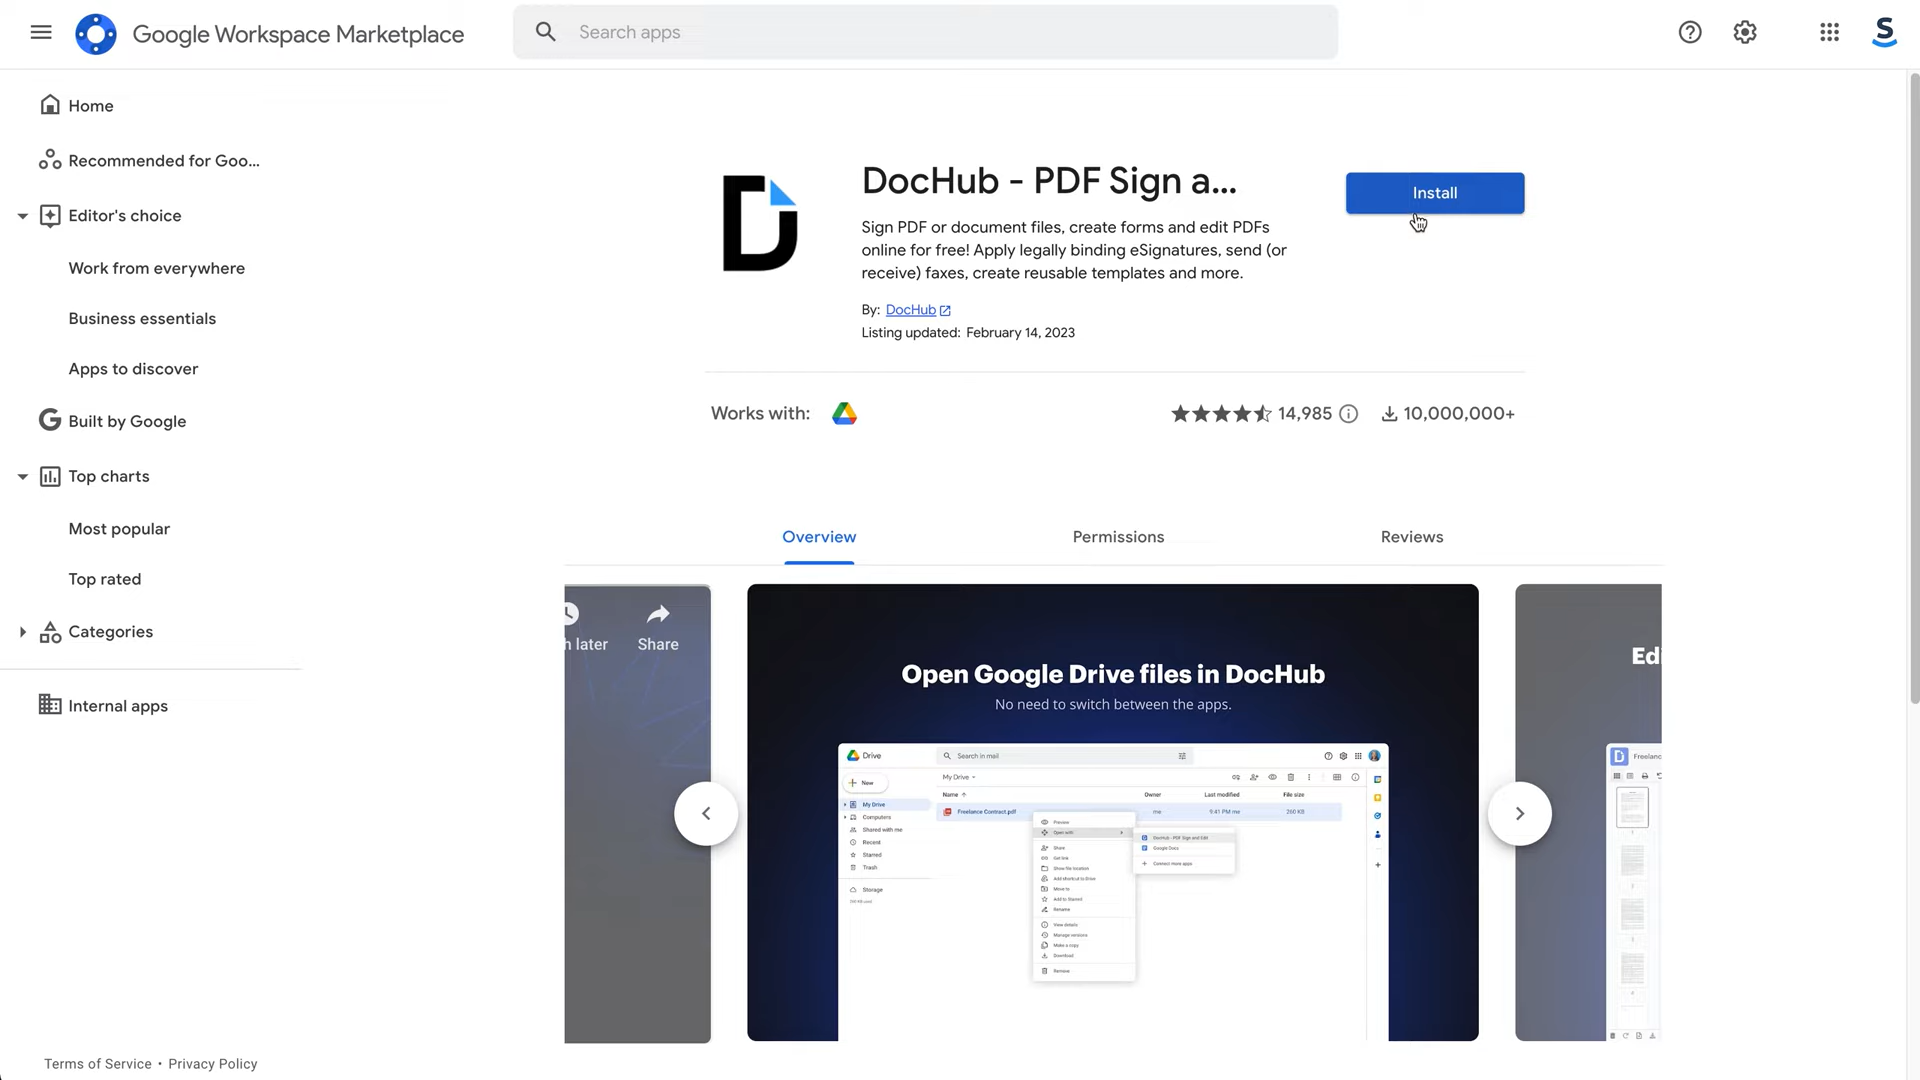Open Internal apps

118,706
